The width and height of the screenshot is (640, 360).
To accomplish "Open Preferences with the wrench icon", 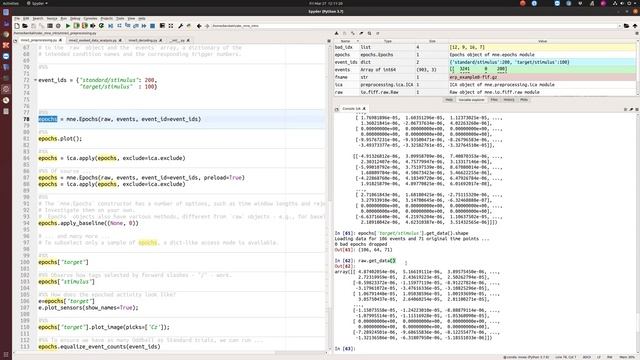I will (180, 26).
